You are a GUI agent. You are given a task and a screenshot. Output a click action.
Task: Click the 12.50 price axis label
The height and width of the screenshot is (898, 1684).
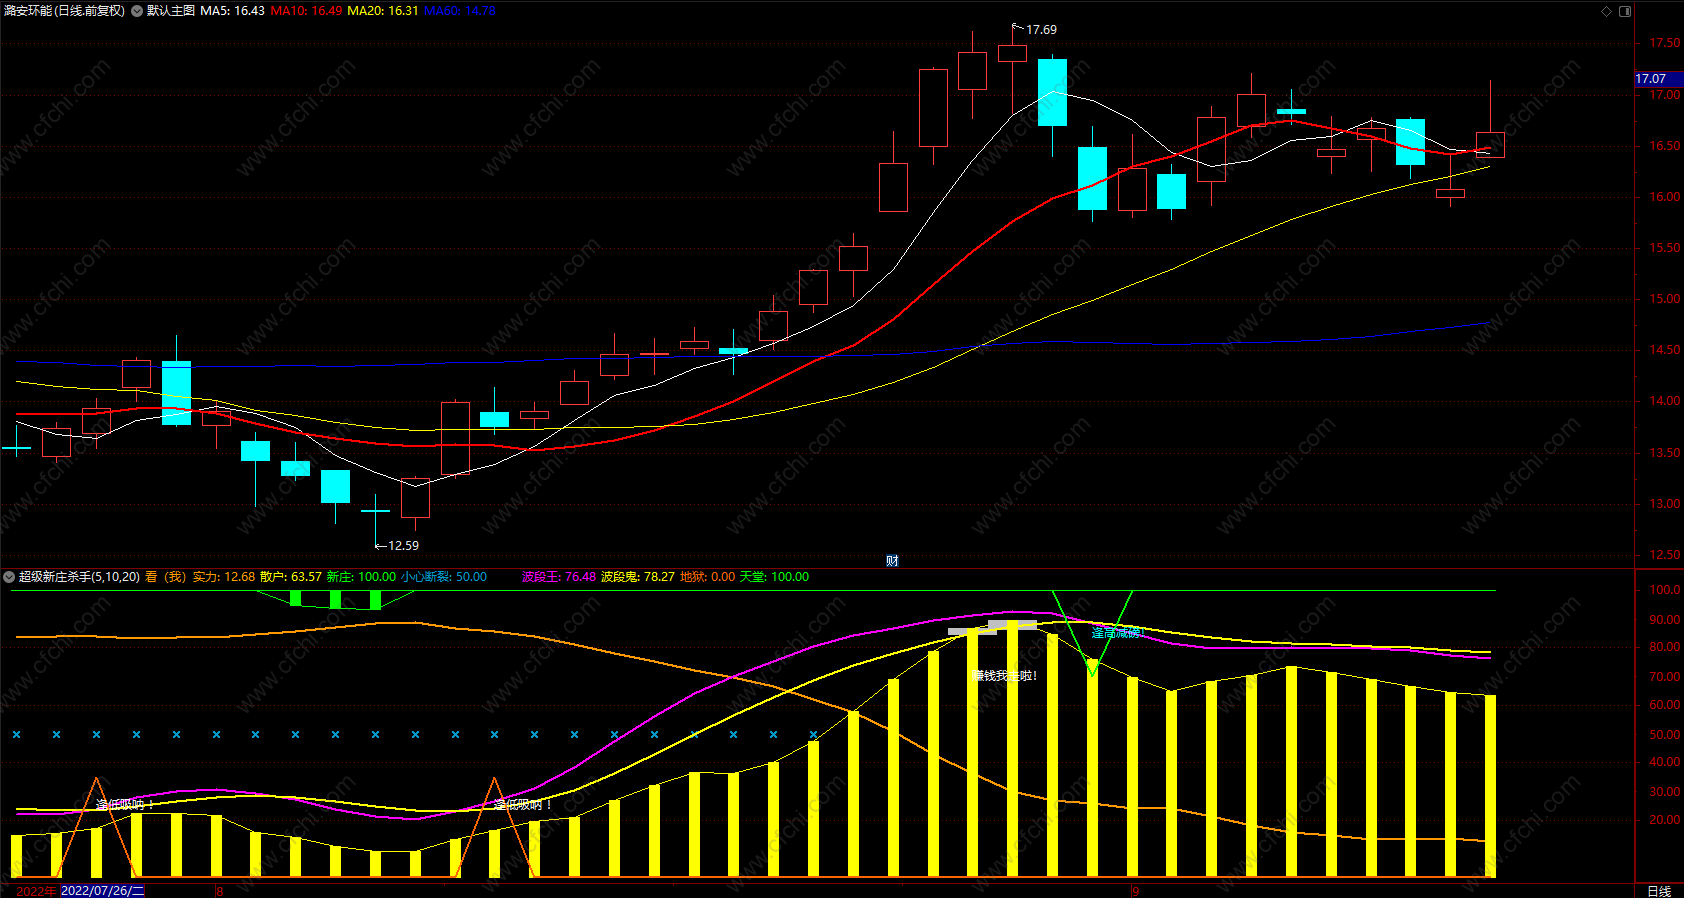pyautogui.click(x=1664, y=555)
